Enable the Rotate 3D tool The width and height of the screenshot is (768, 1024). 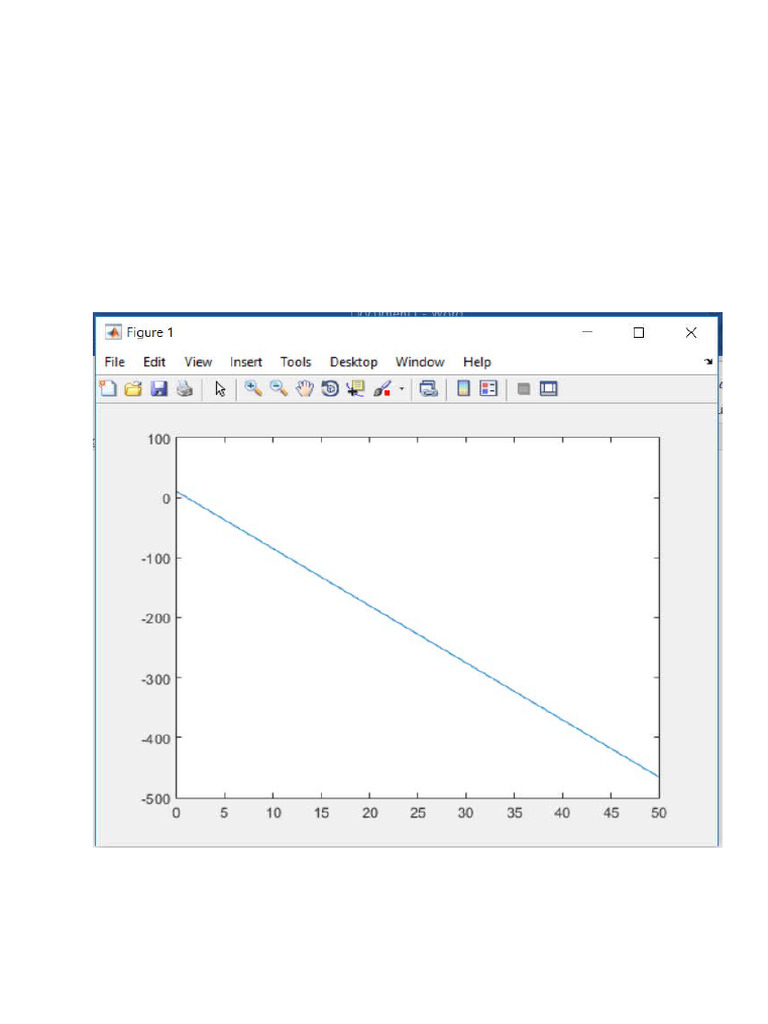tap(330, 389)
